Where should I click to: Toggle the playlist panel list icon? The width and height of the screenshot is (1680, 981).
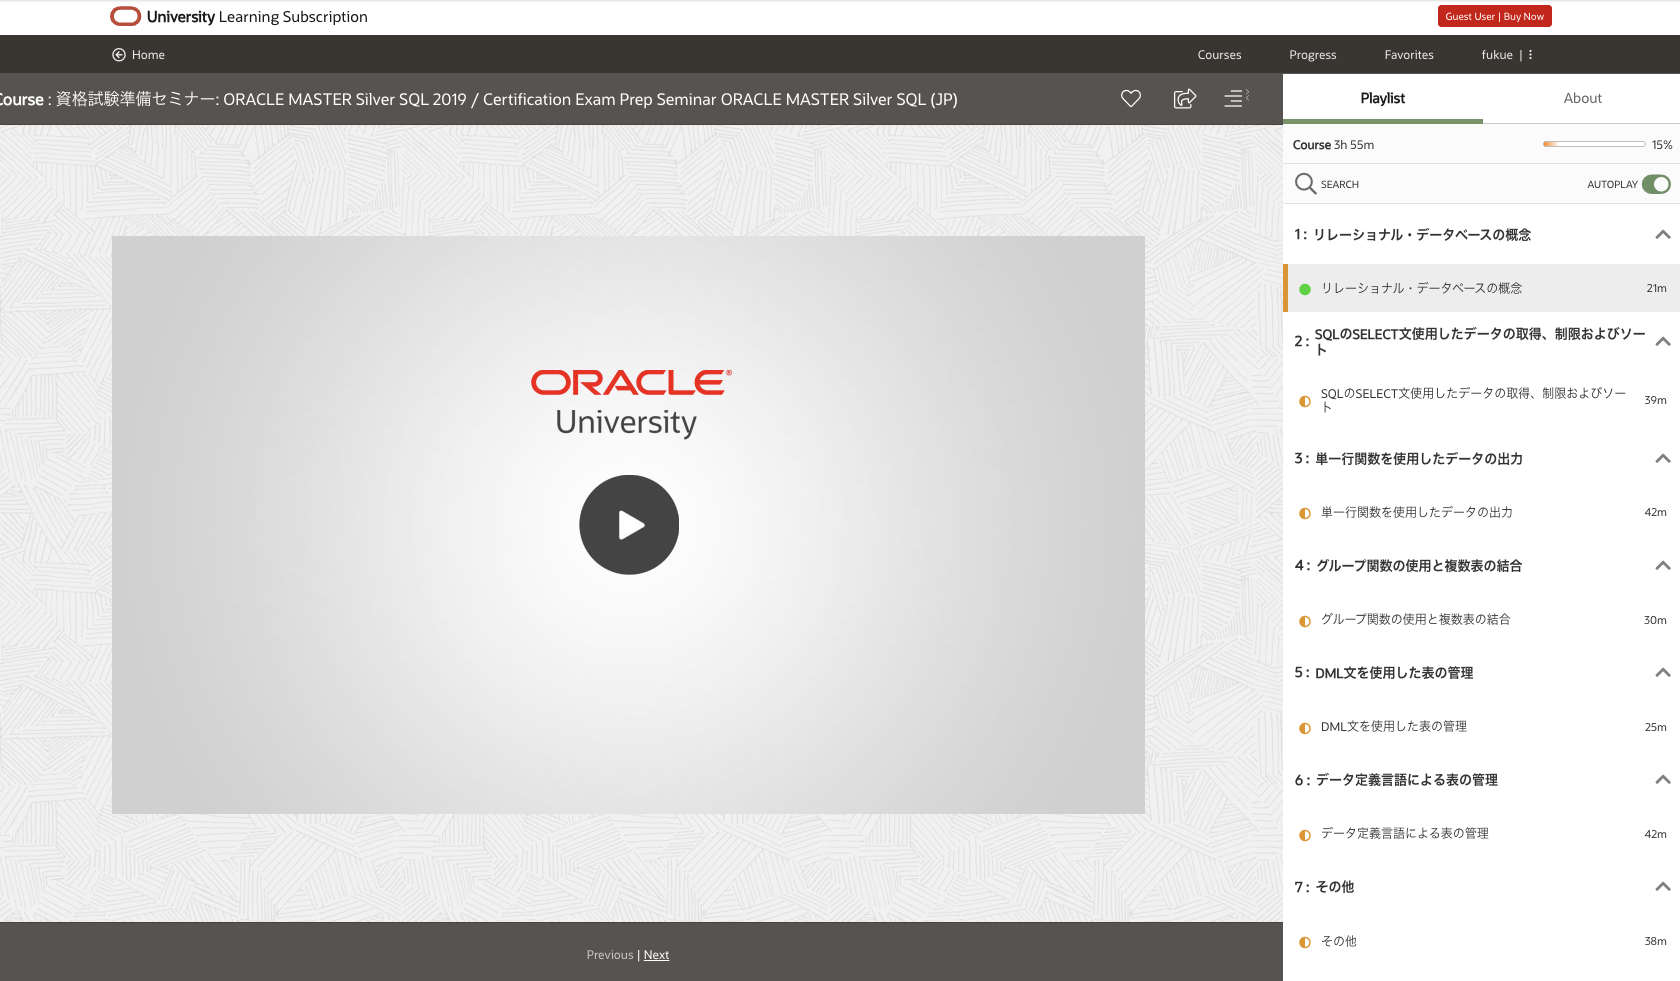click(1236, 98)
